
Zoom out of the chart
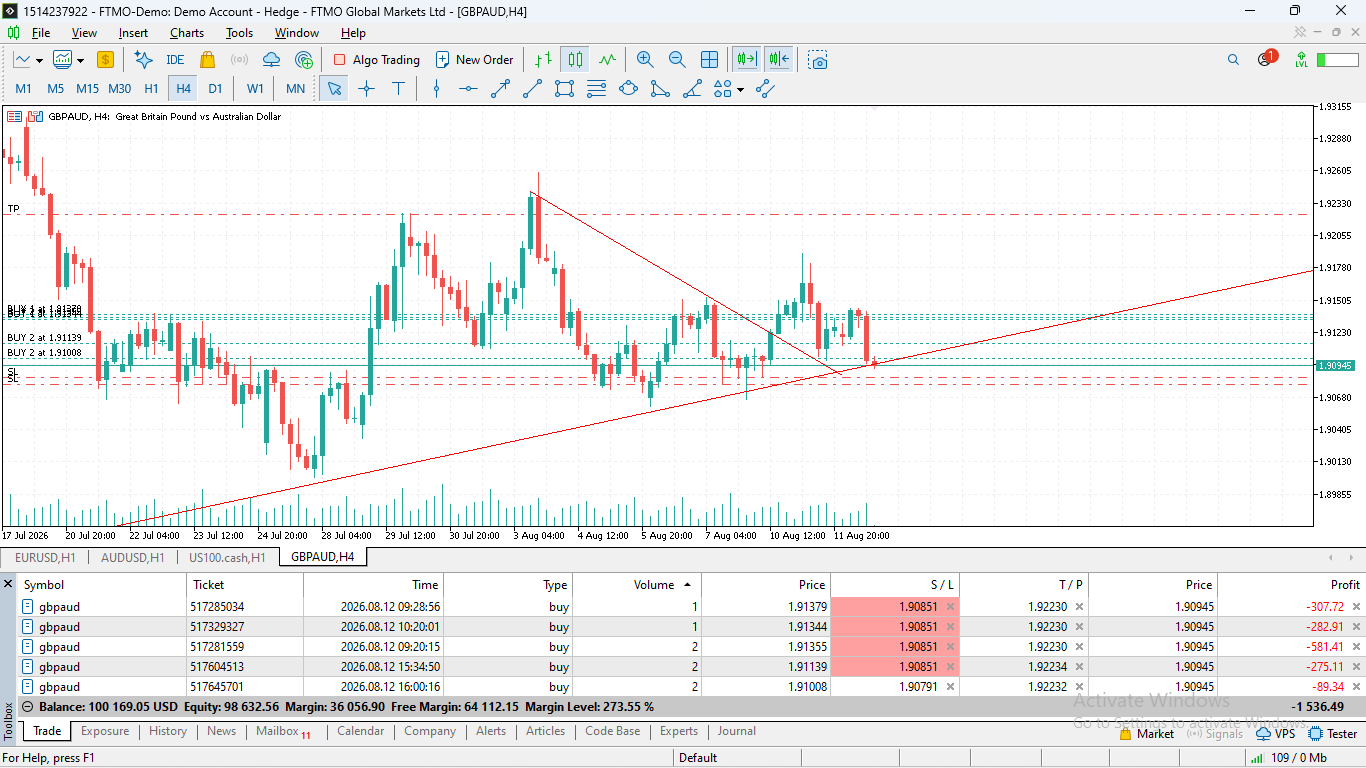click(677, 60)
